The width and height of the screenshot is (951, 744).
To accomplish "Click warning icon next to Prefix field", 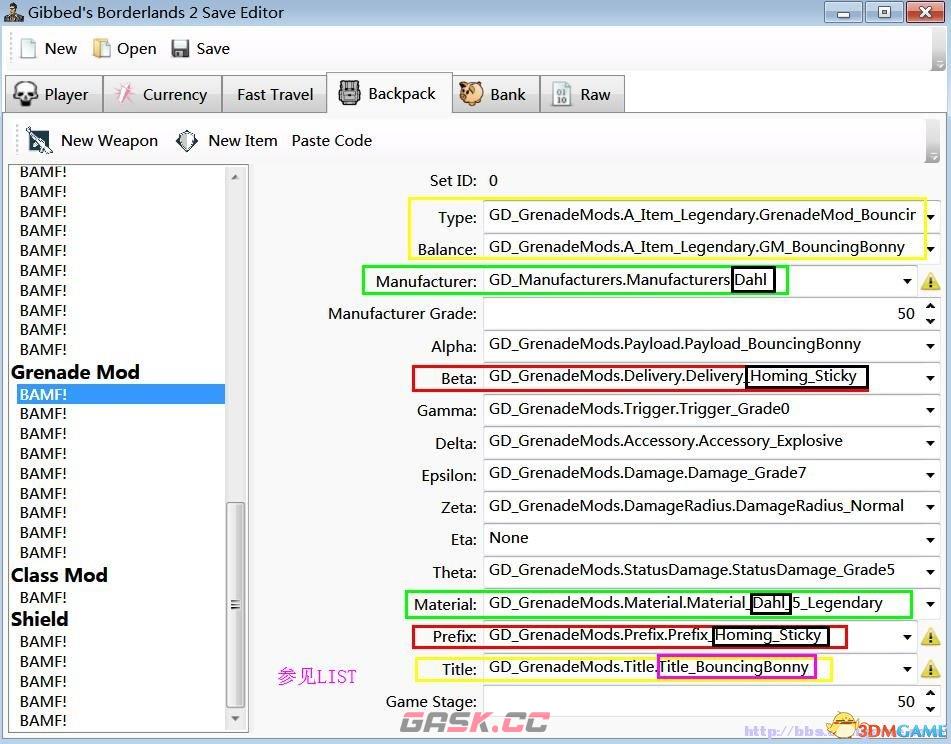I will (x=930, y=637).
